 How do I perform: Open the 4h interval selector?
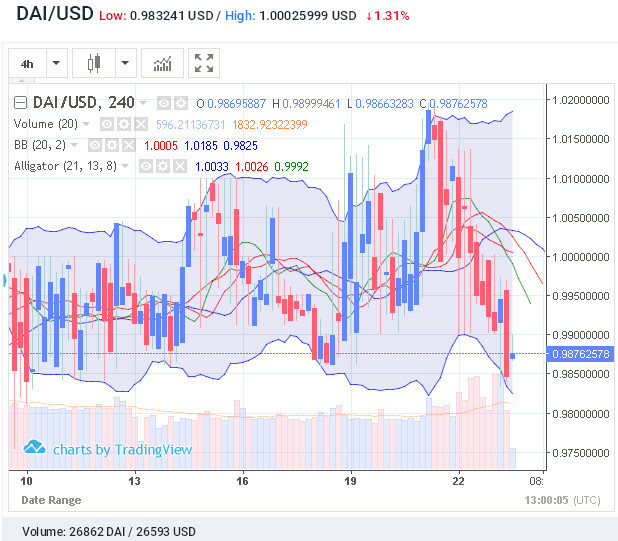pos(28,63)
